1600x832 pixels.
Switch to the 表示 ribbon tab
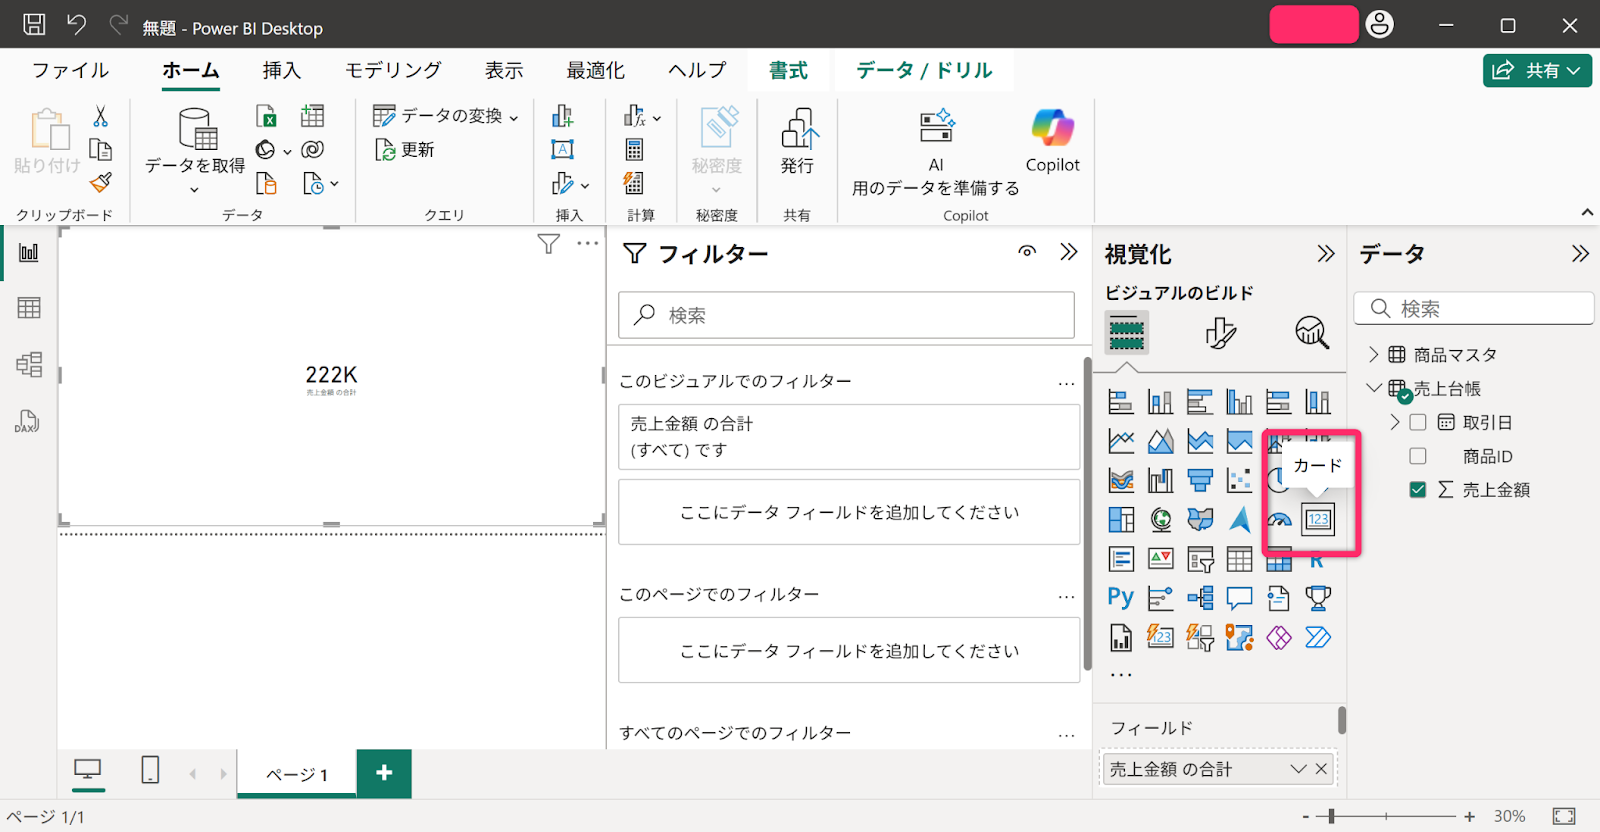pyautogui.click(x=504, y=70)
